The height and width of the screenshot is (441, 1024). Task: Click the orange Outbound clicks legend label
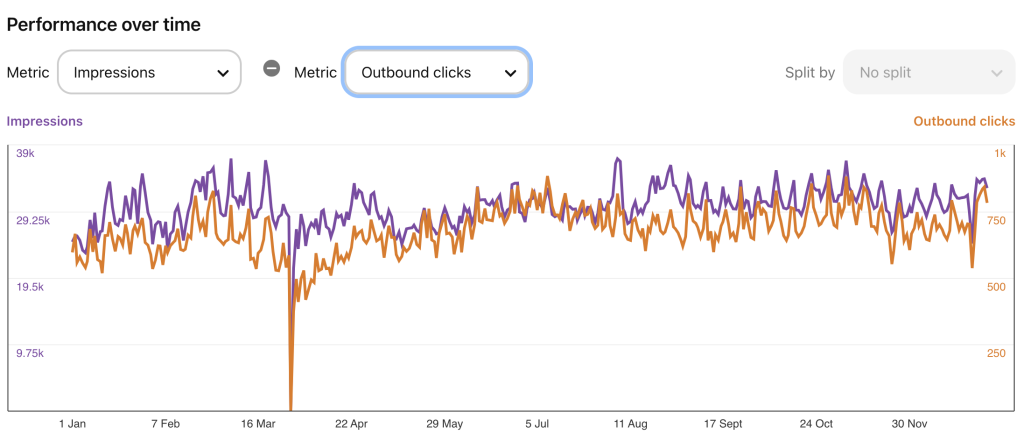[964, 121]
